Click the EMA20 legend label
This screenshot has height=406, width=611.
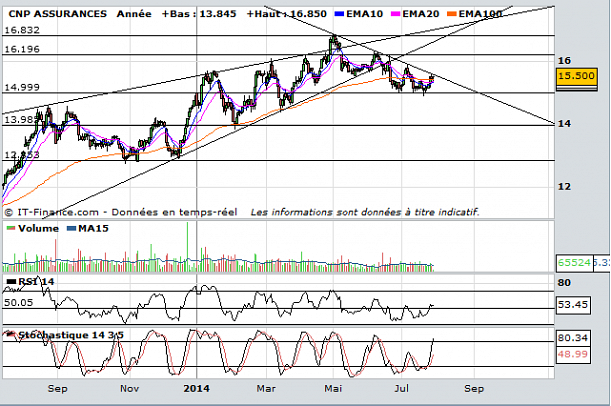[420, 14]
